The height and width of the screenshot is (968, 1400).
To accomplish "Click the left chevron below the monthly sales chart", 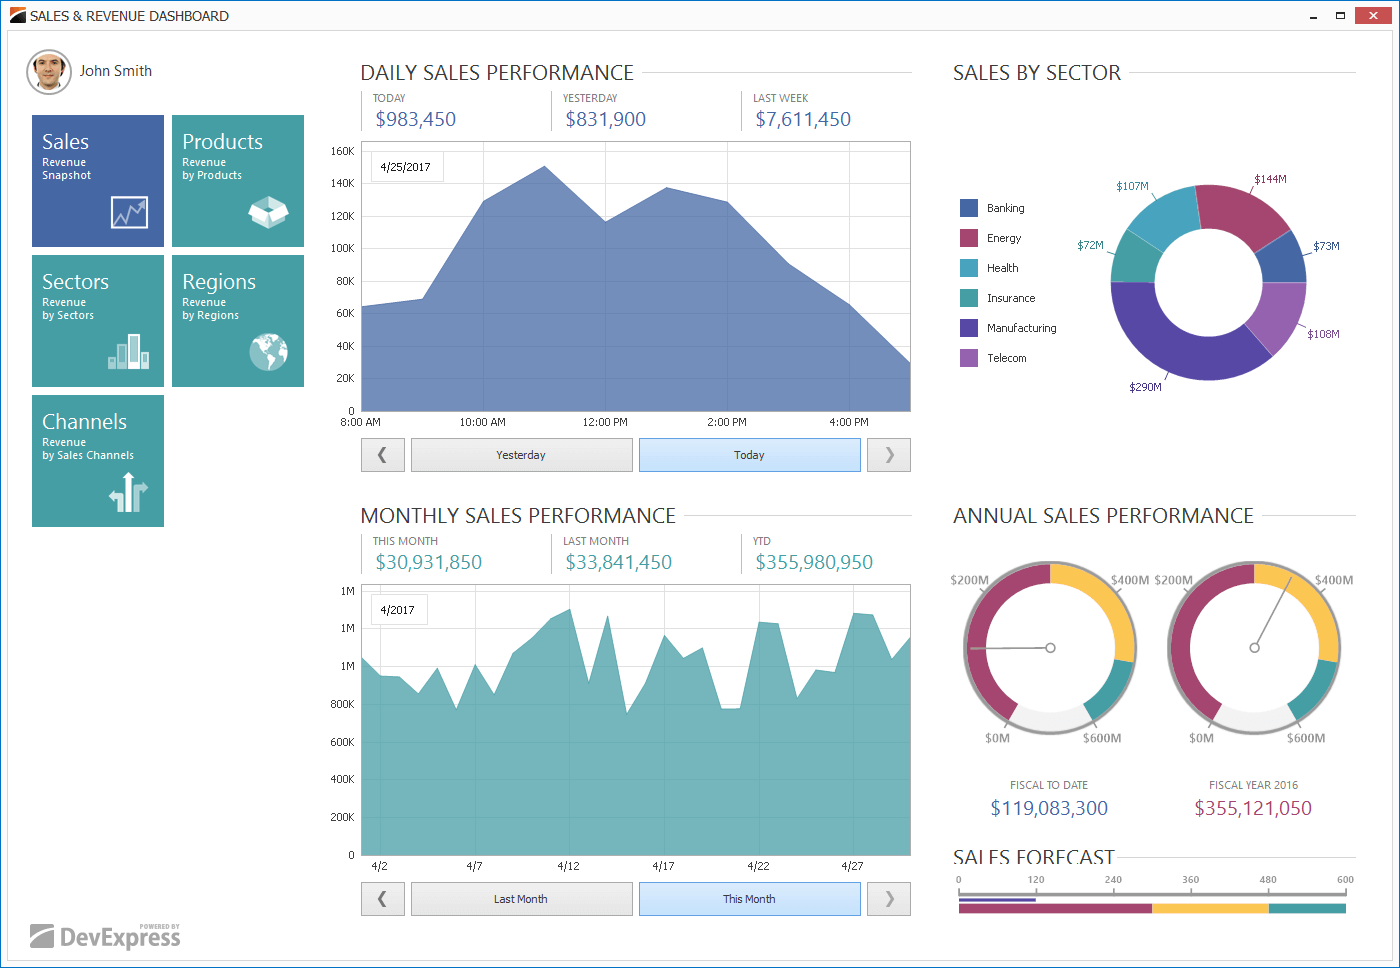I will tap(383, 898).
